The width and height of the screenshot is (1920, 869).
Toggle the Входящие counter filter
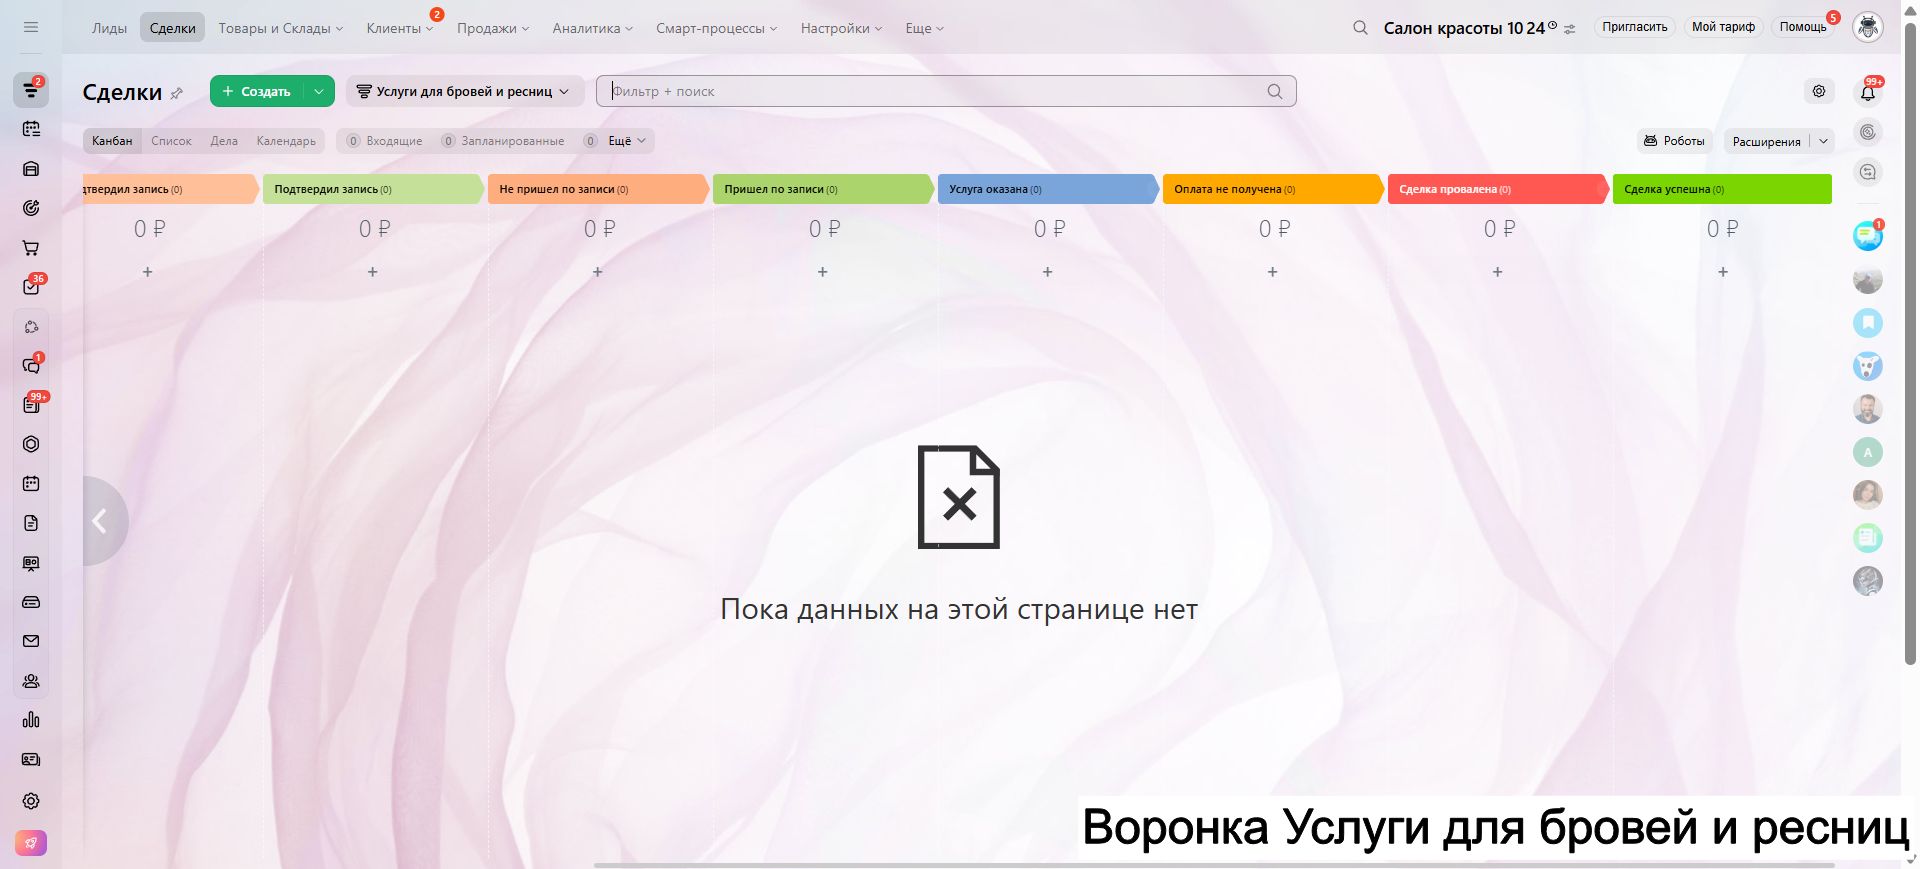point(385,141)
